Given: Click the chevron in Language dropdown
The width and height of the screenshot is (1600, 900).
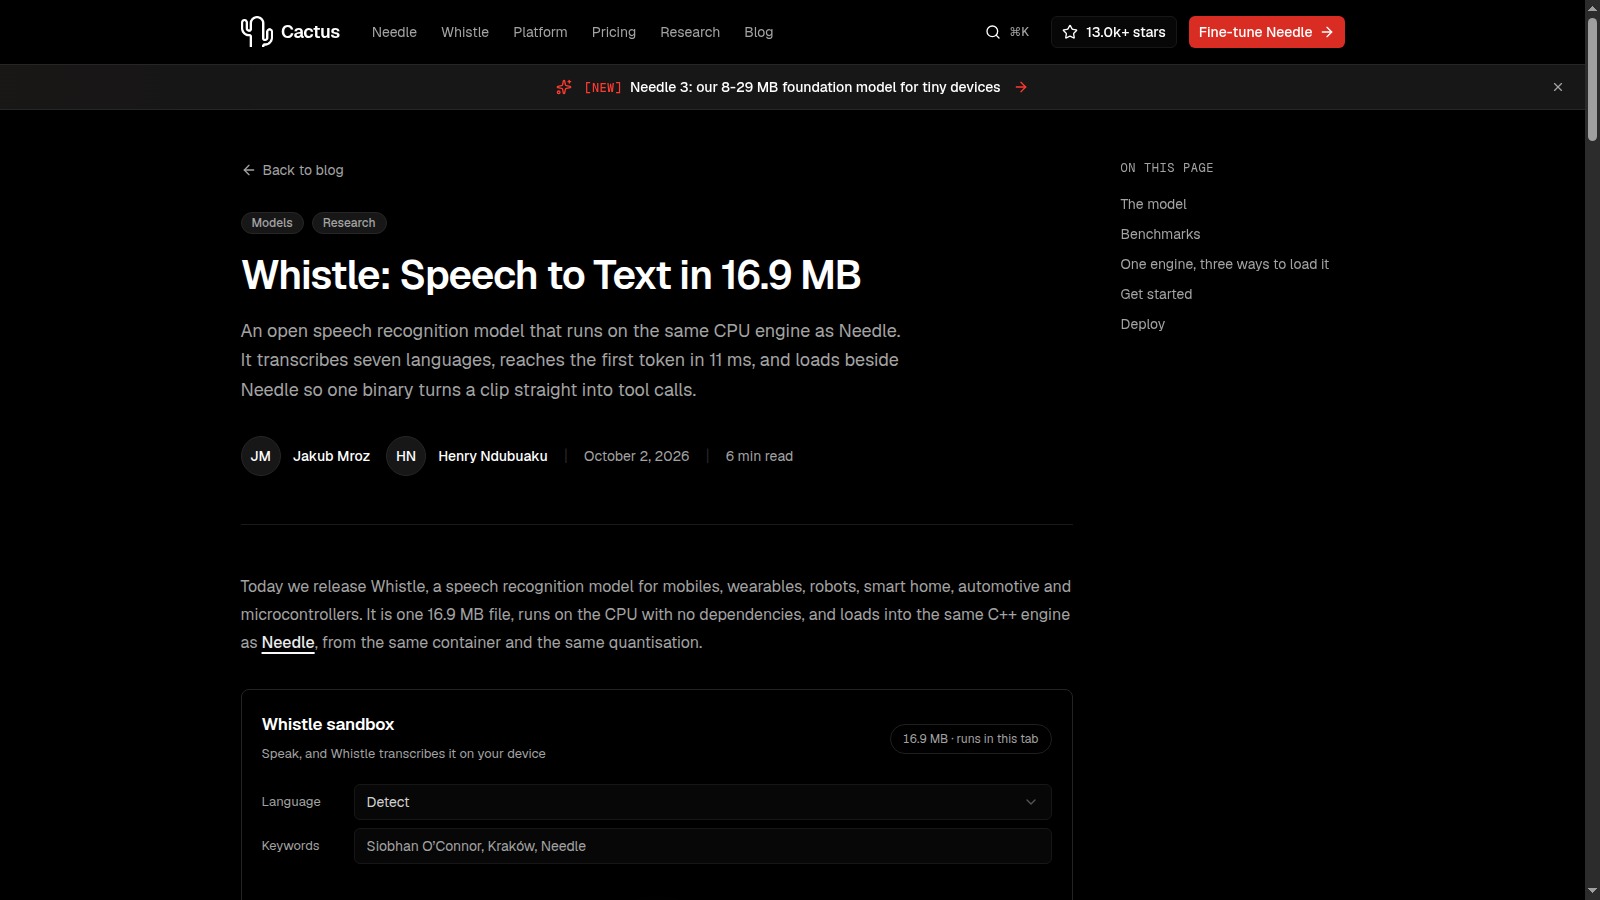Looking at the screenshot, I should coord(1031,802).
